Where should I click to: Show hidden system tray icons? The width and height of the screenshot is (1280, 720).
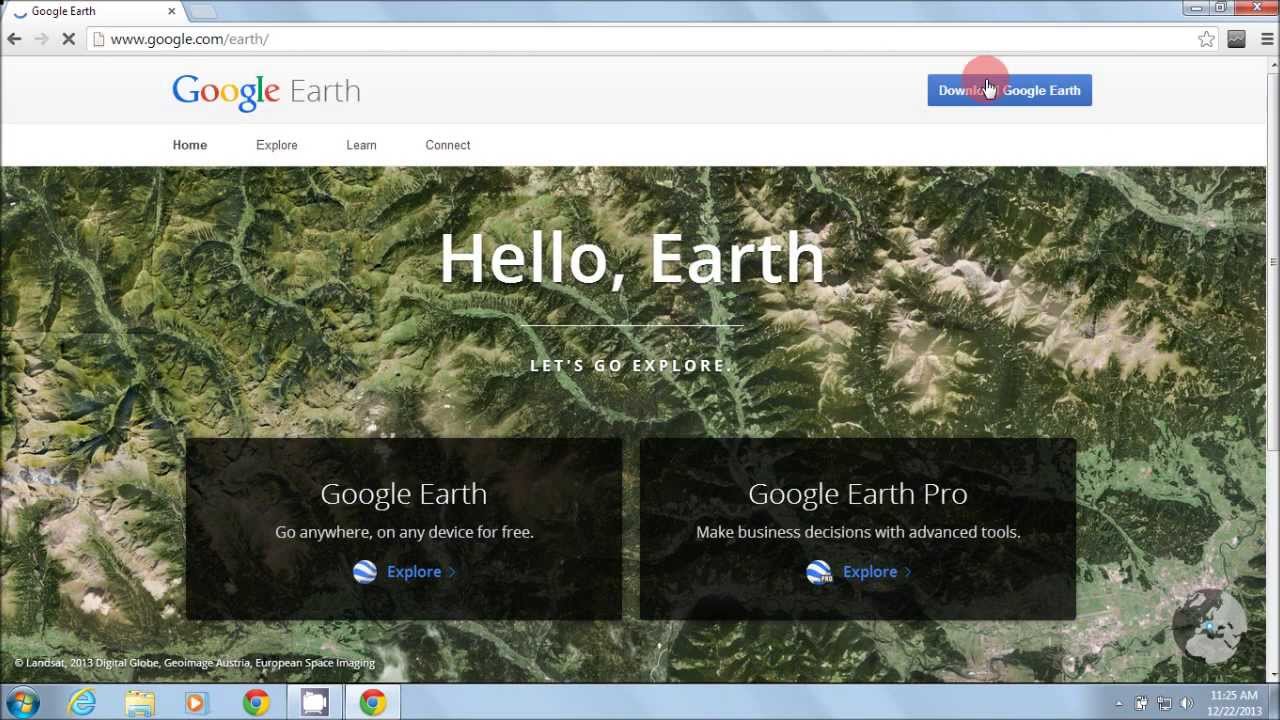click(1119, 703)
